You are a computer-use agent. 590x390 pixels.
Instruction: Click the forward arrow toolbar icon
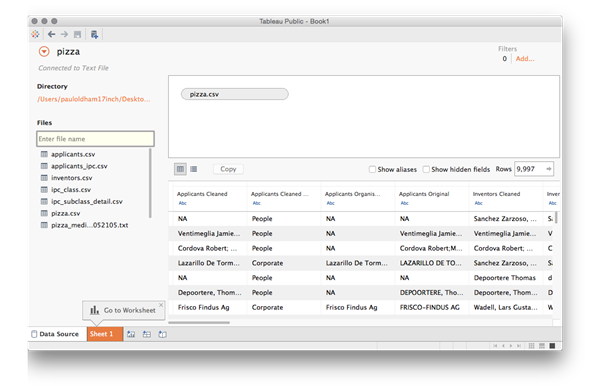(64, 34)
